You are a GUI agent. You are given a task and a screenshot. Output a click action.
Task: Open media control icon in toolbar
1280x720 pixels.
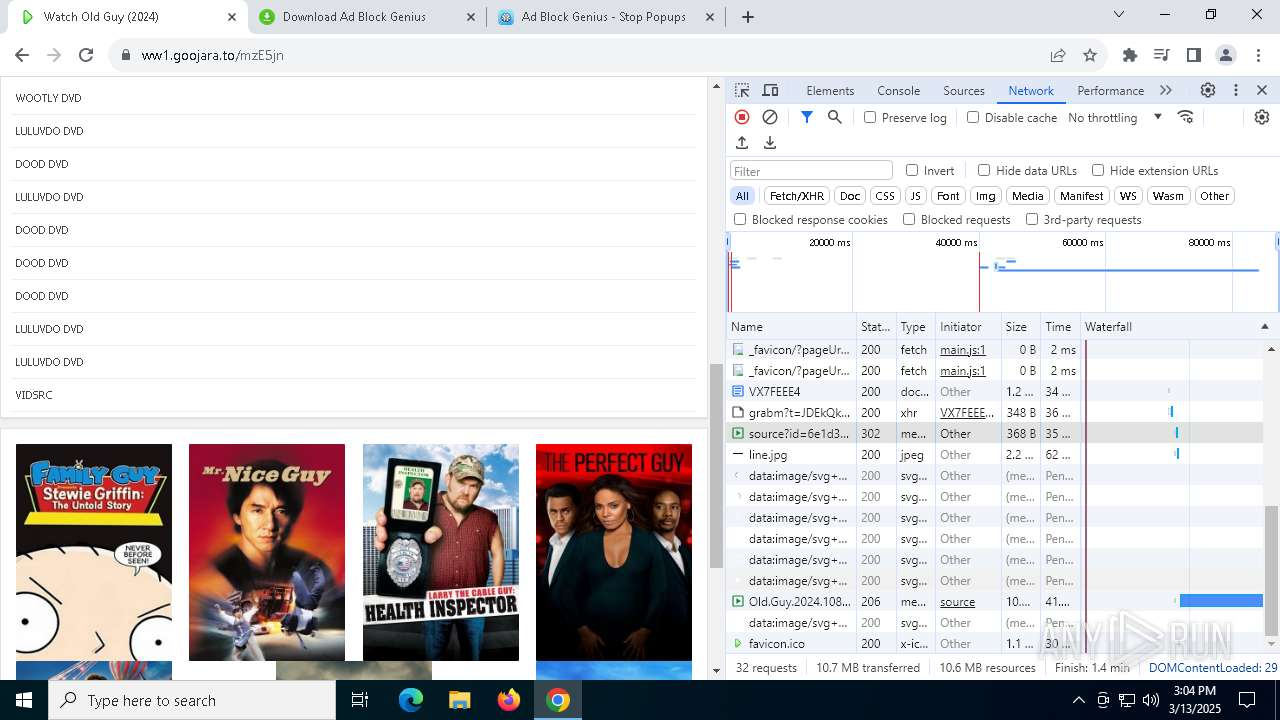pos(1161,55)
